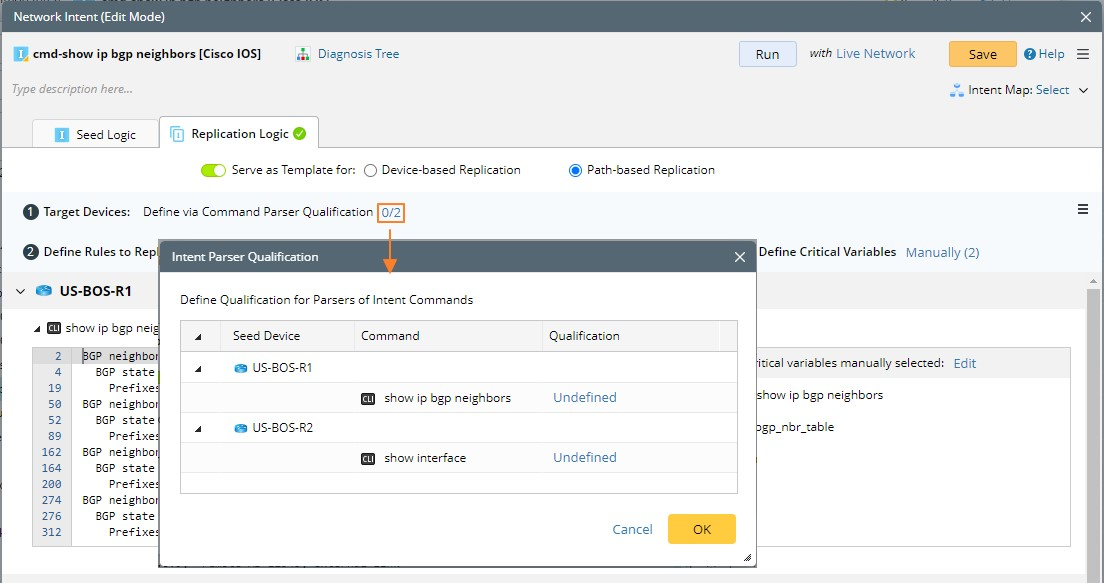Click Undefined link for show ip bgp neighbors
The width and height of the screenshot is (1104, 583).
[x=585, y=398]
